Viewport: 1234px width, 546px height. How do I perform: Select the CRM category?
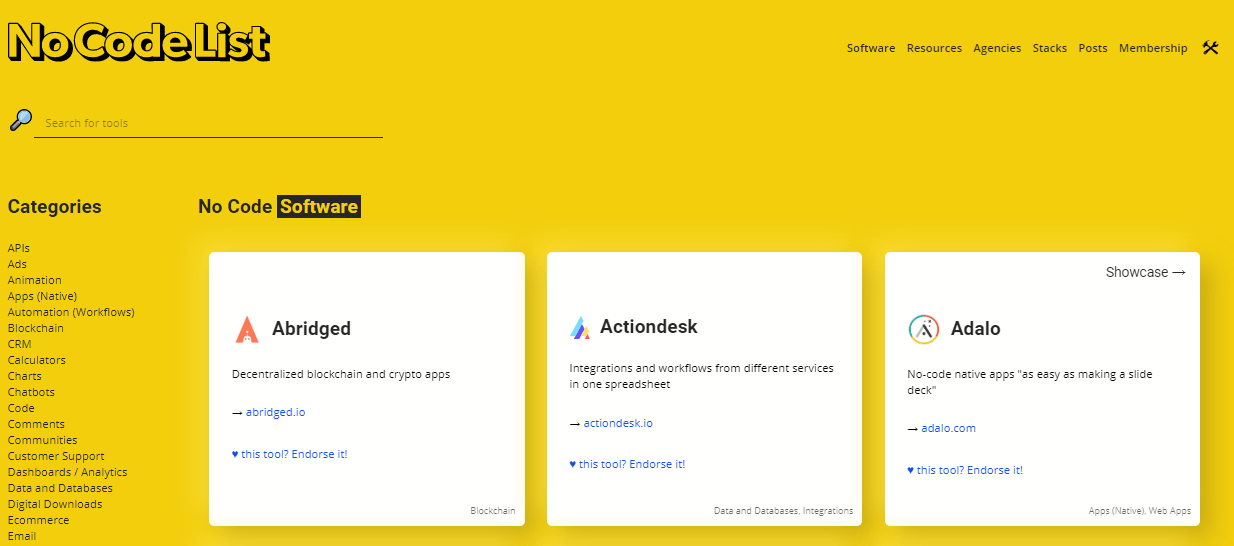tap(20, 344)
